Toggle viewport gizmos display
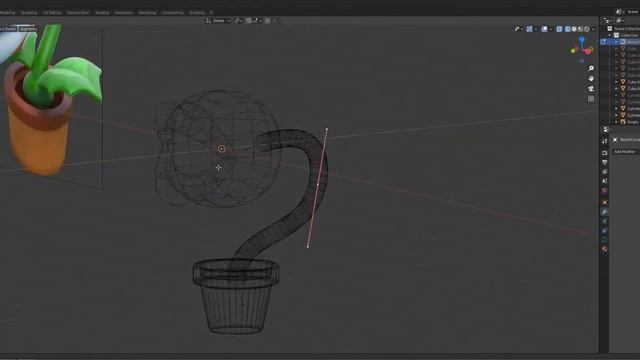Image resolution: width=640 pixels, height=360 pixels. pos(529,29)
